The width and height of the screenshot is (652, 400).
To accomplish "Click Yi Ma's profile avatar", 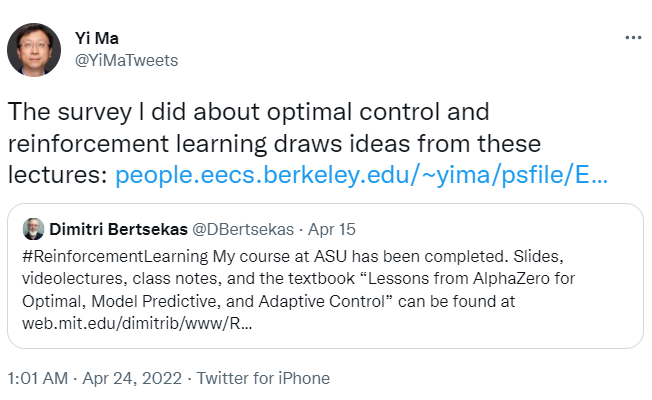I will click(x=34, y=49).
